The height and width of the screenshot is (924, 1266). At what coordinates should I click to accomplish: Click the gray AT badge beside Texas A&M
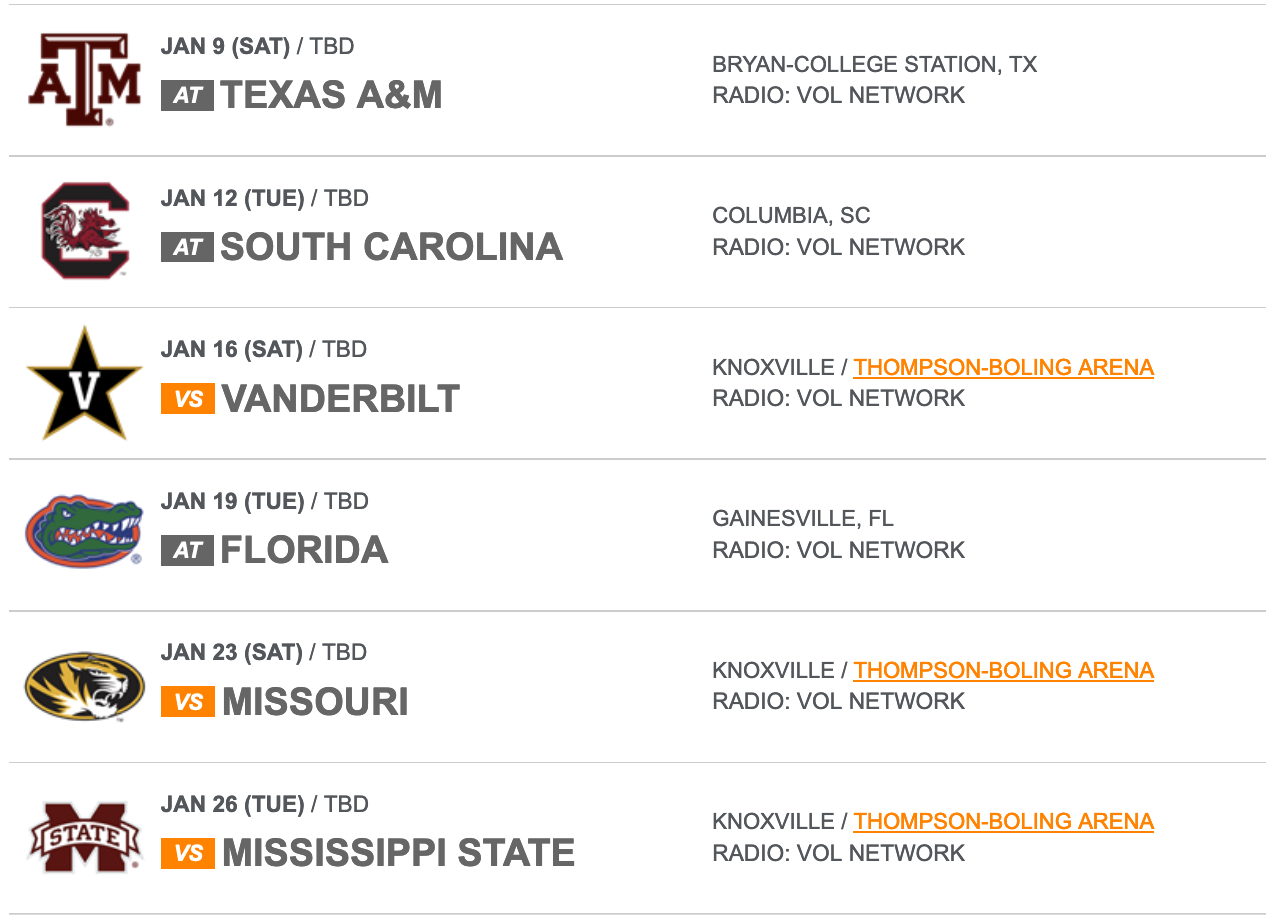coord(187,95)
